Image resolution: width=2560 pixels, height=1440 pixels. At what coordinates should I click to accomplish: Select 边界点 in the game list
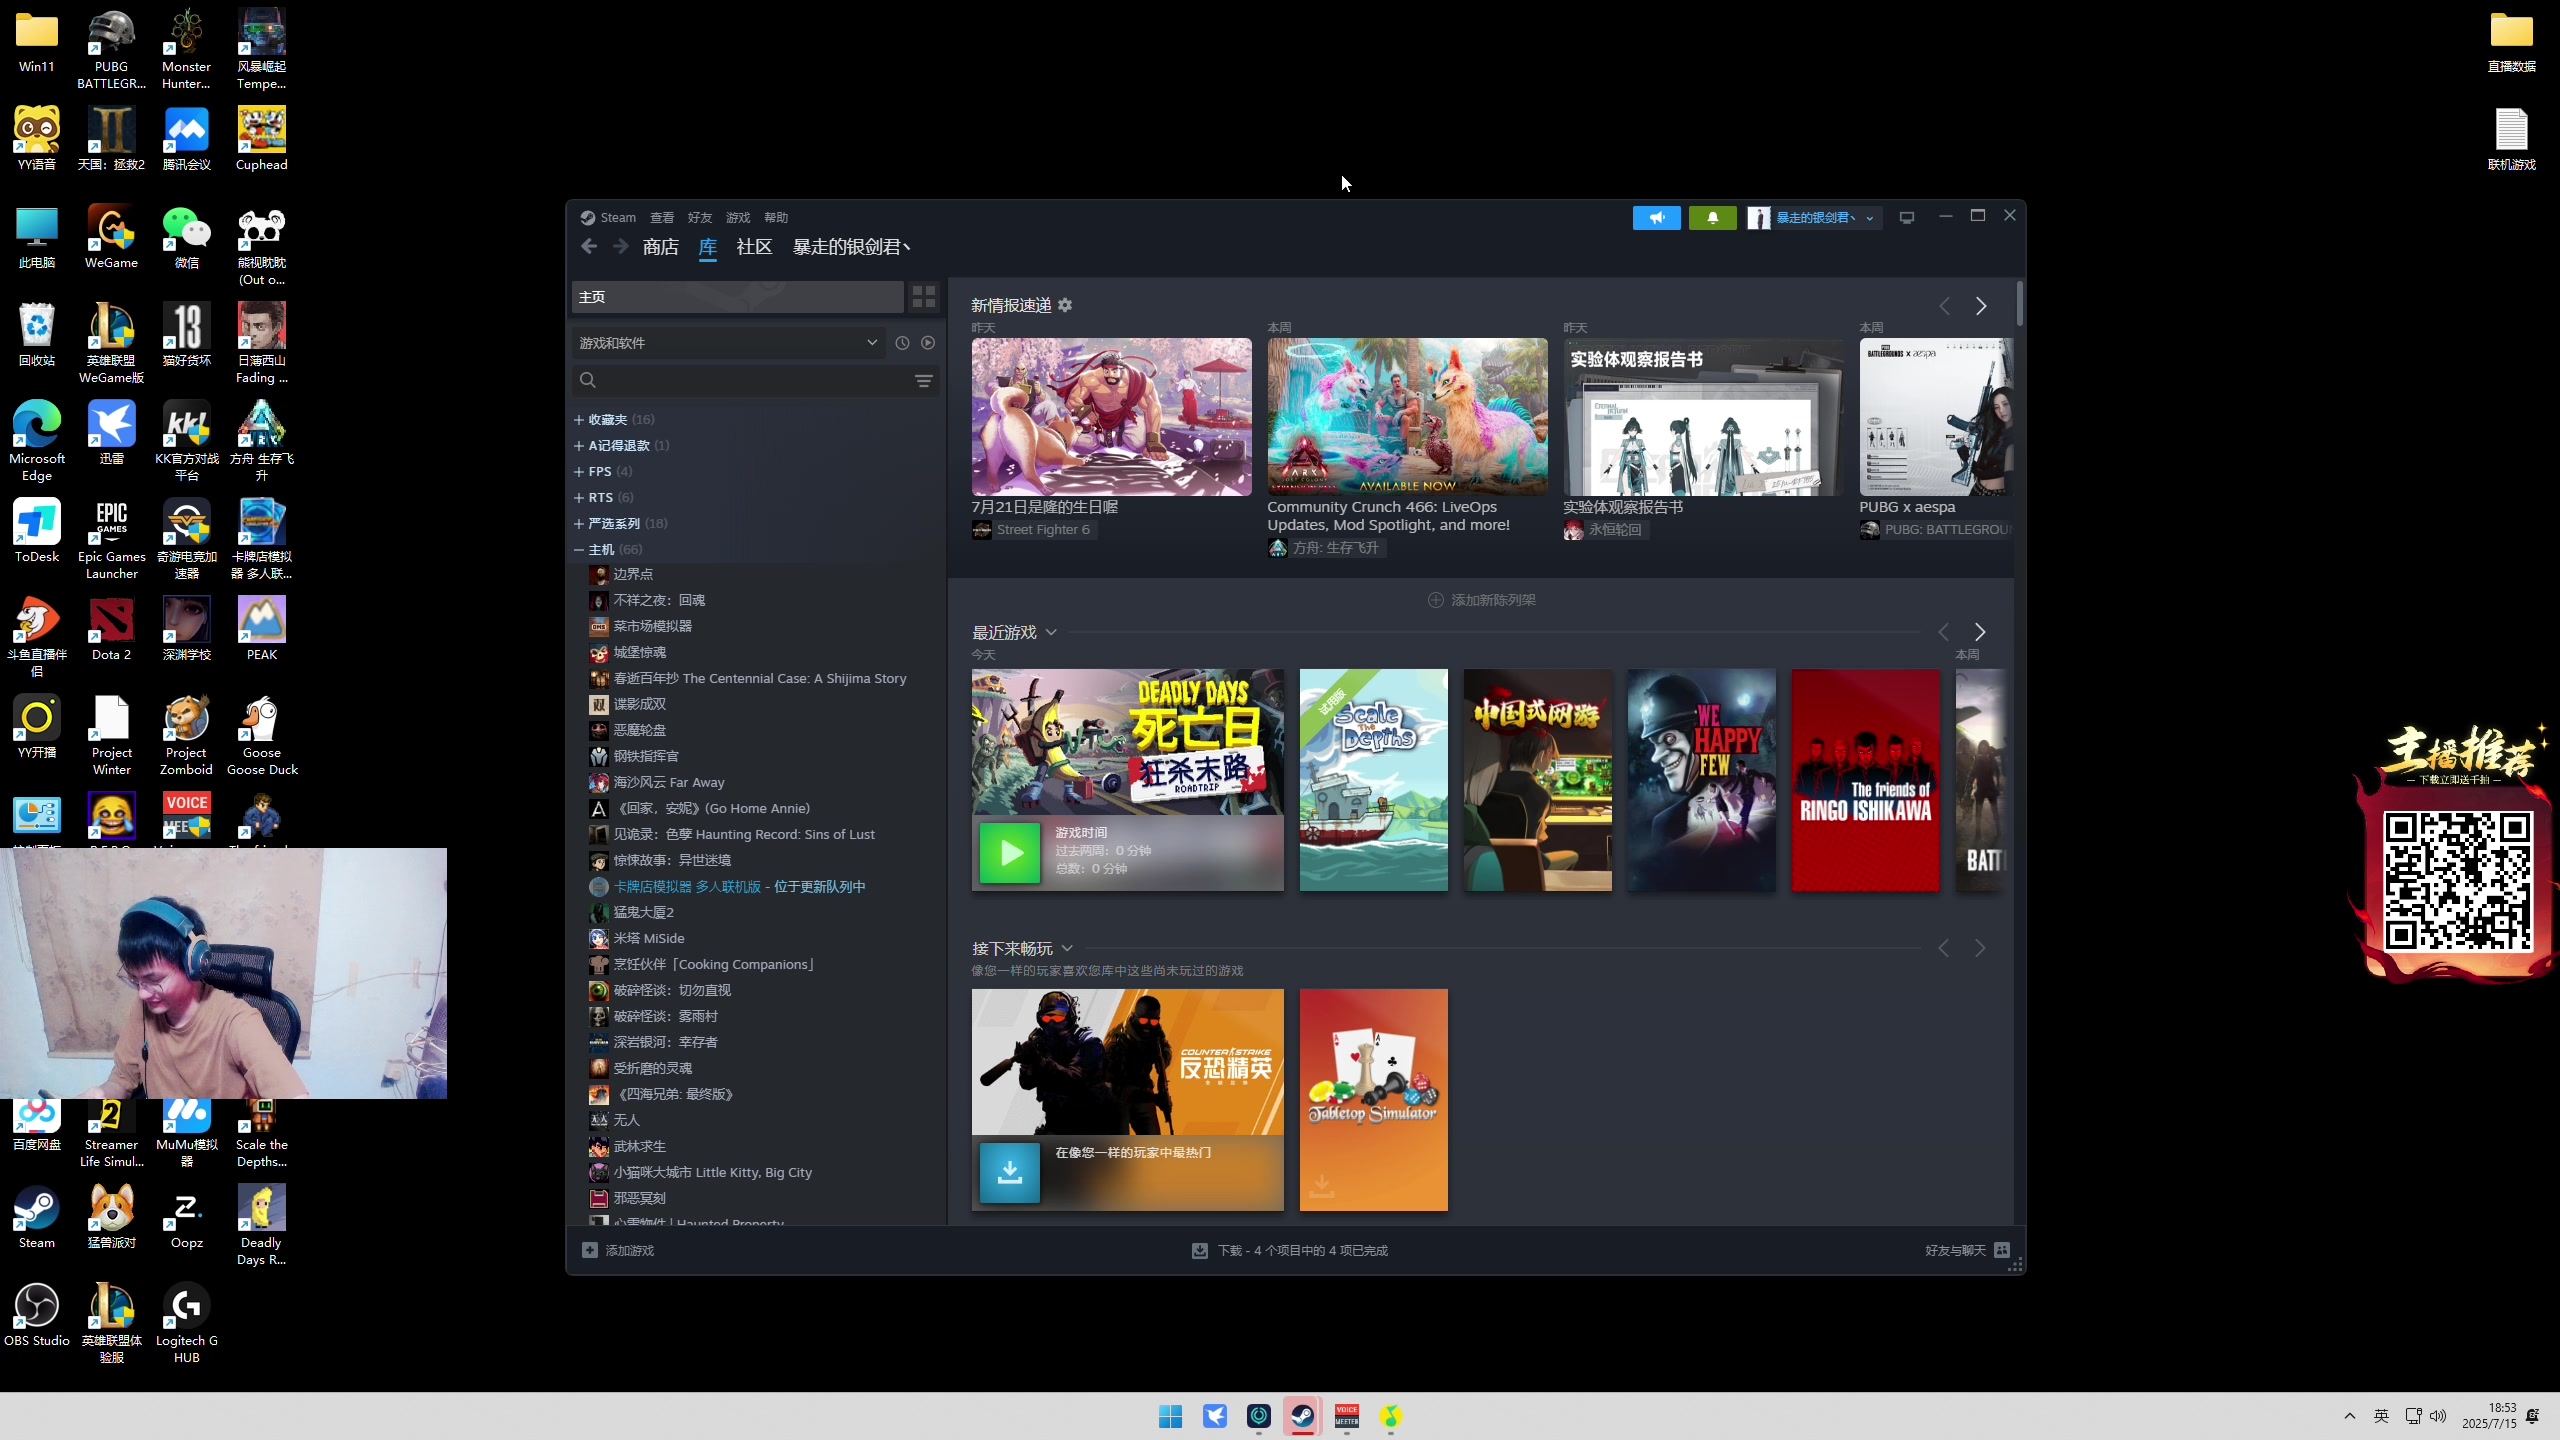[x=633, y=574]
